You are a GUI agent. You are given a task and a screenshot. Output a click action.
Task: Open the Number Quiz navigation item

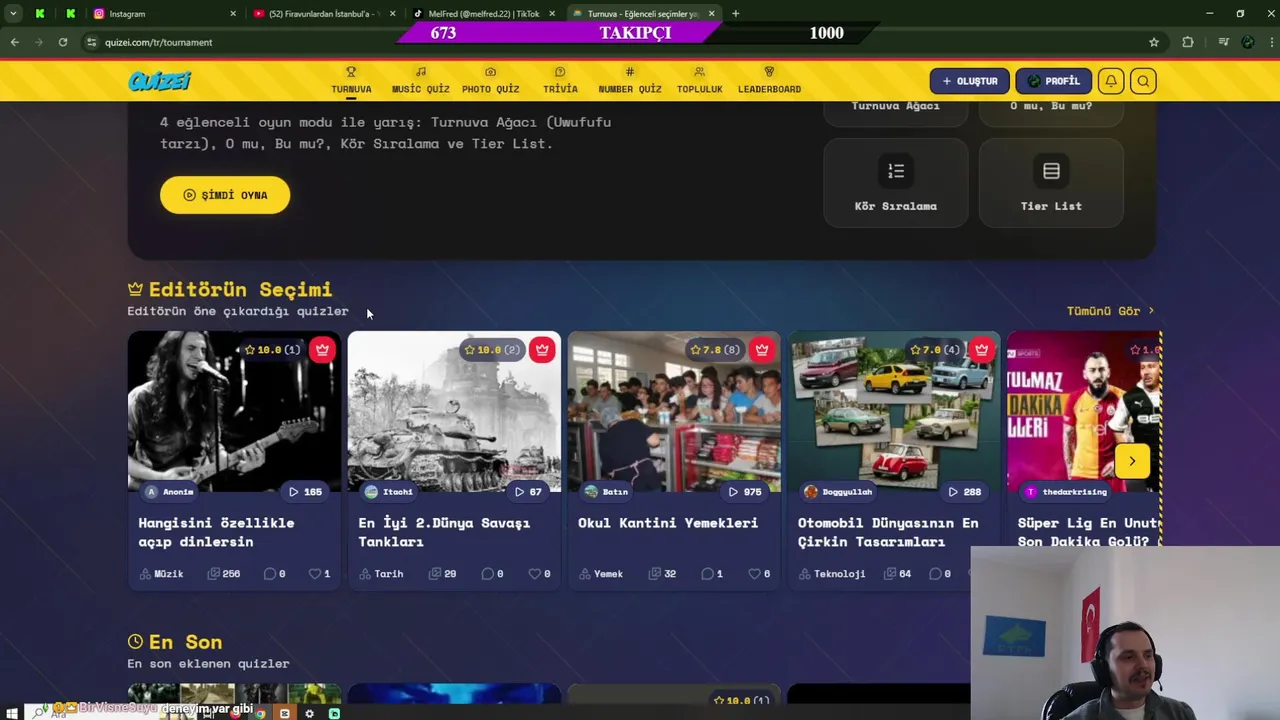pos(630,81)
